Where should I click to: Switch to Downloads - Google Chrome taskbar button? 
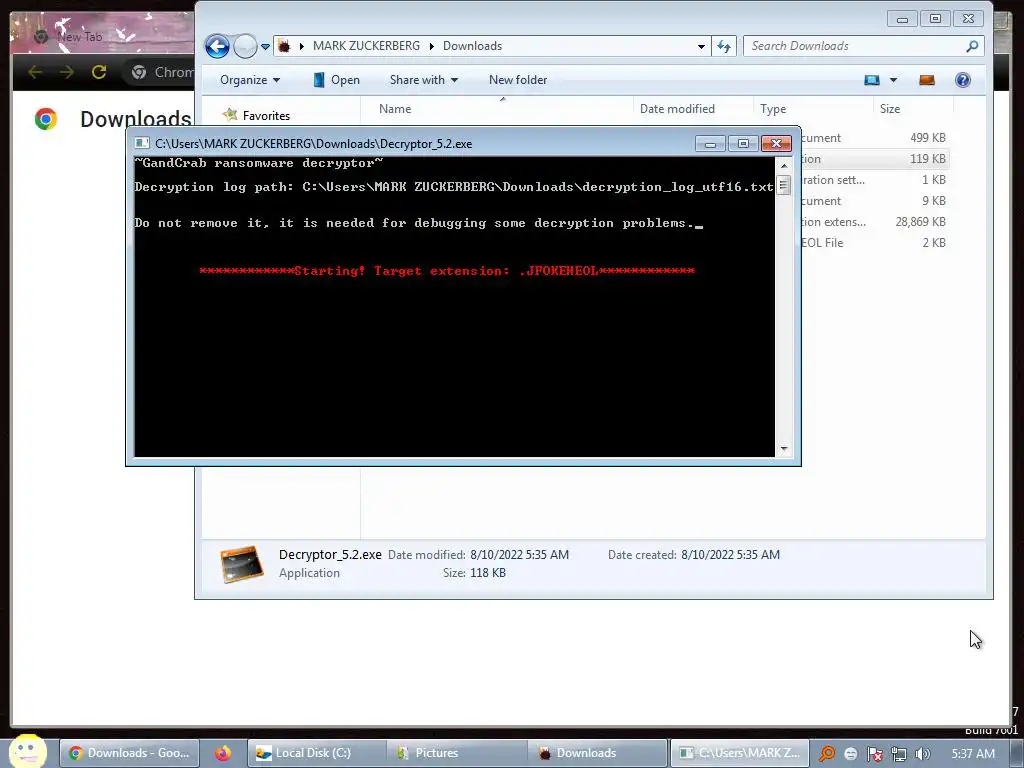[129, 753]
